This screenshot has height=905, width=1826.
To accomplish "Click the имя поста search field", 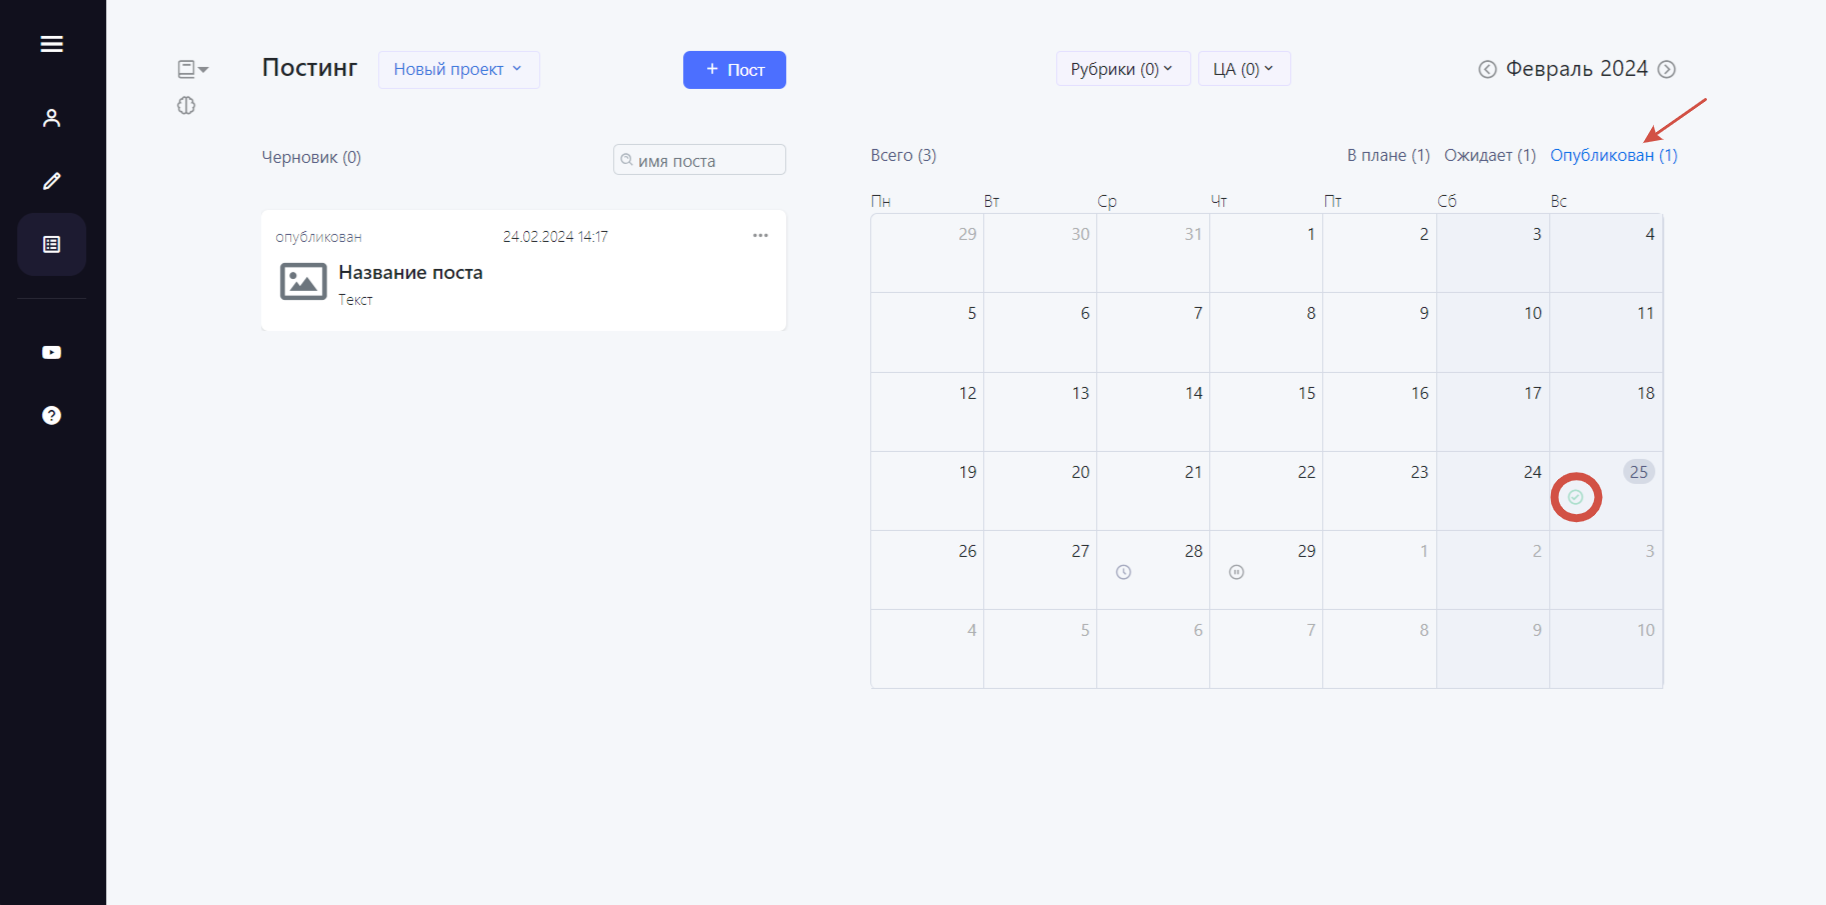I will [700, 160].
